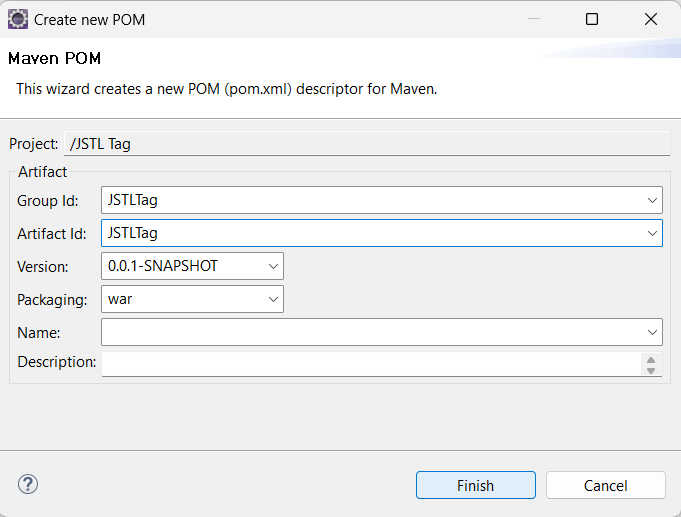Click the Description scroll up arrow

(x=651, y=359)
